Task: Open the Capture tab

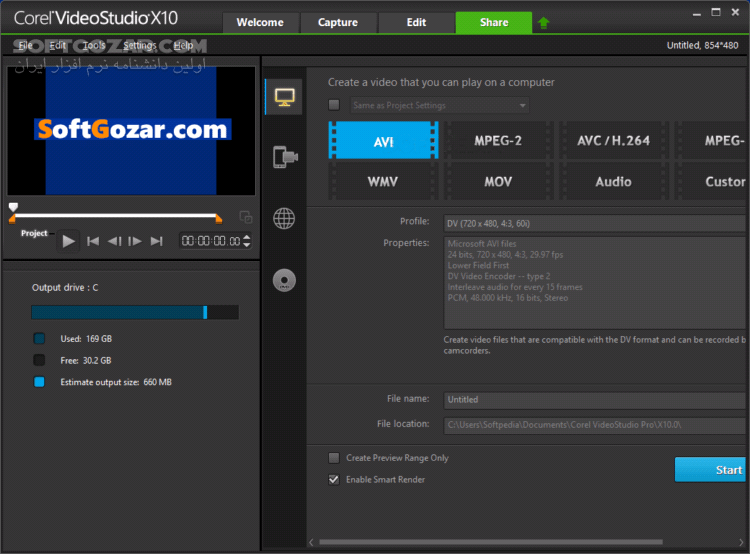Action: [338, 22]
